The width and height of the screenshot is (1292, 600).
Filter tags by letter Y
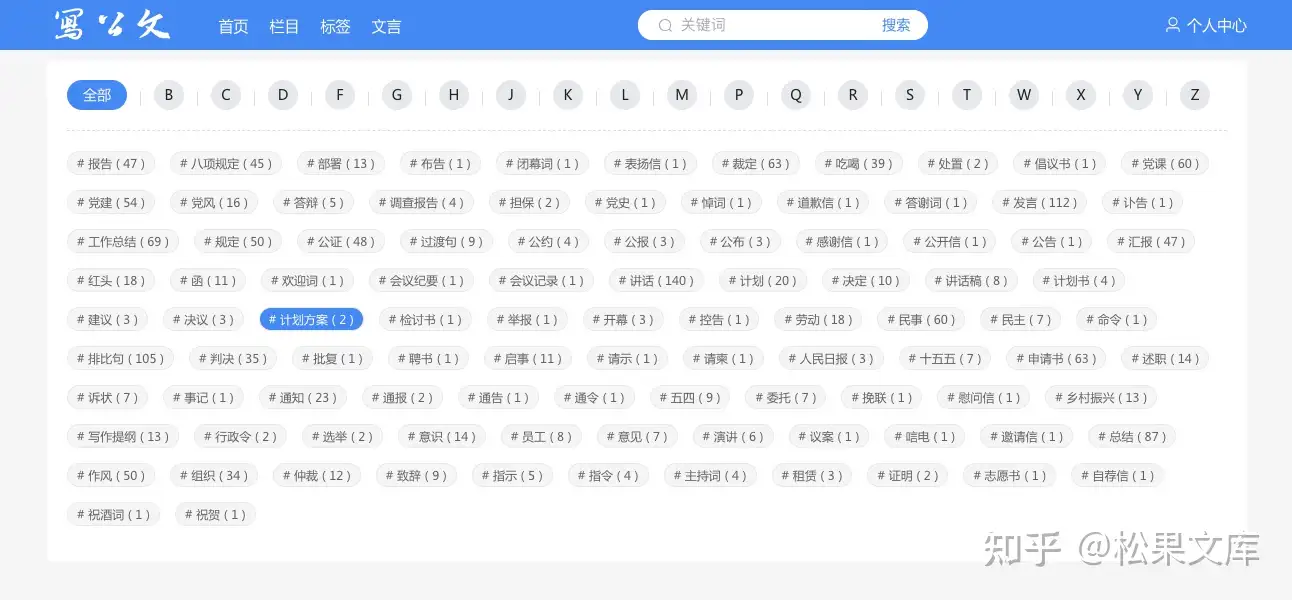pyautogui.click(x=1138, y=95)
